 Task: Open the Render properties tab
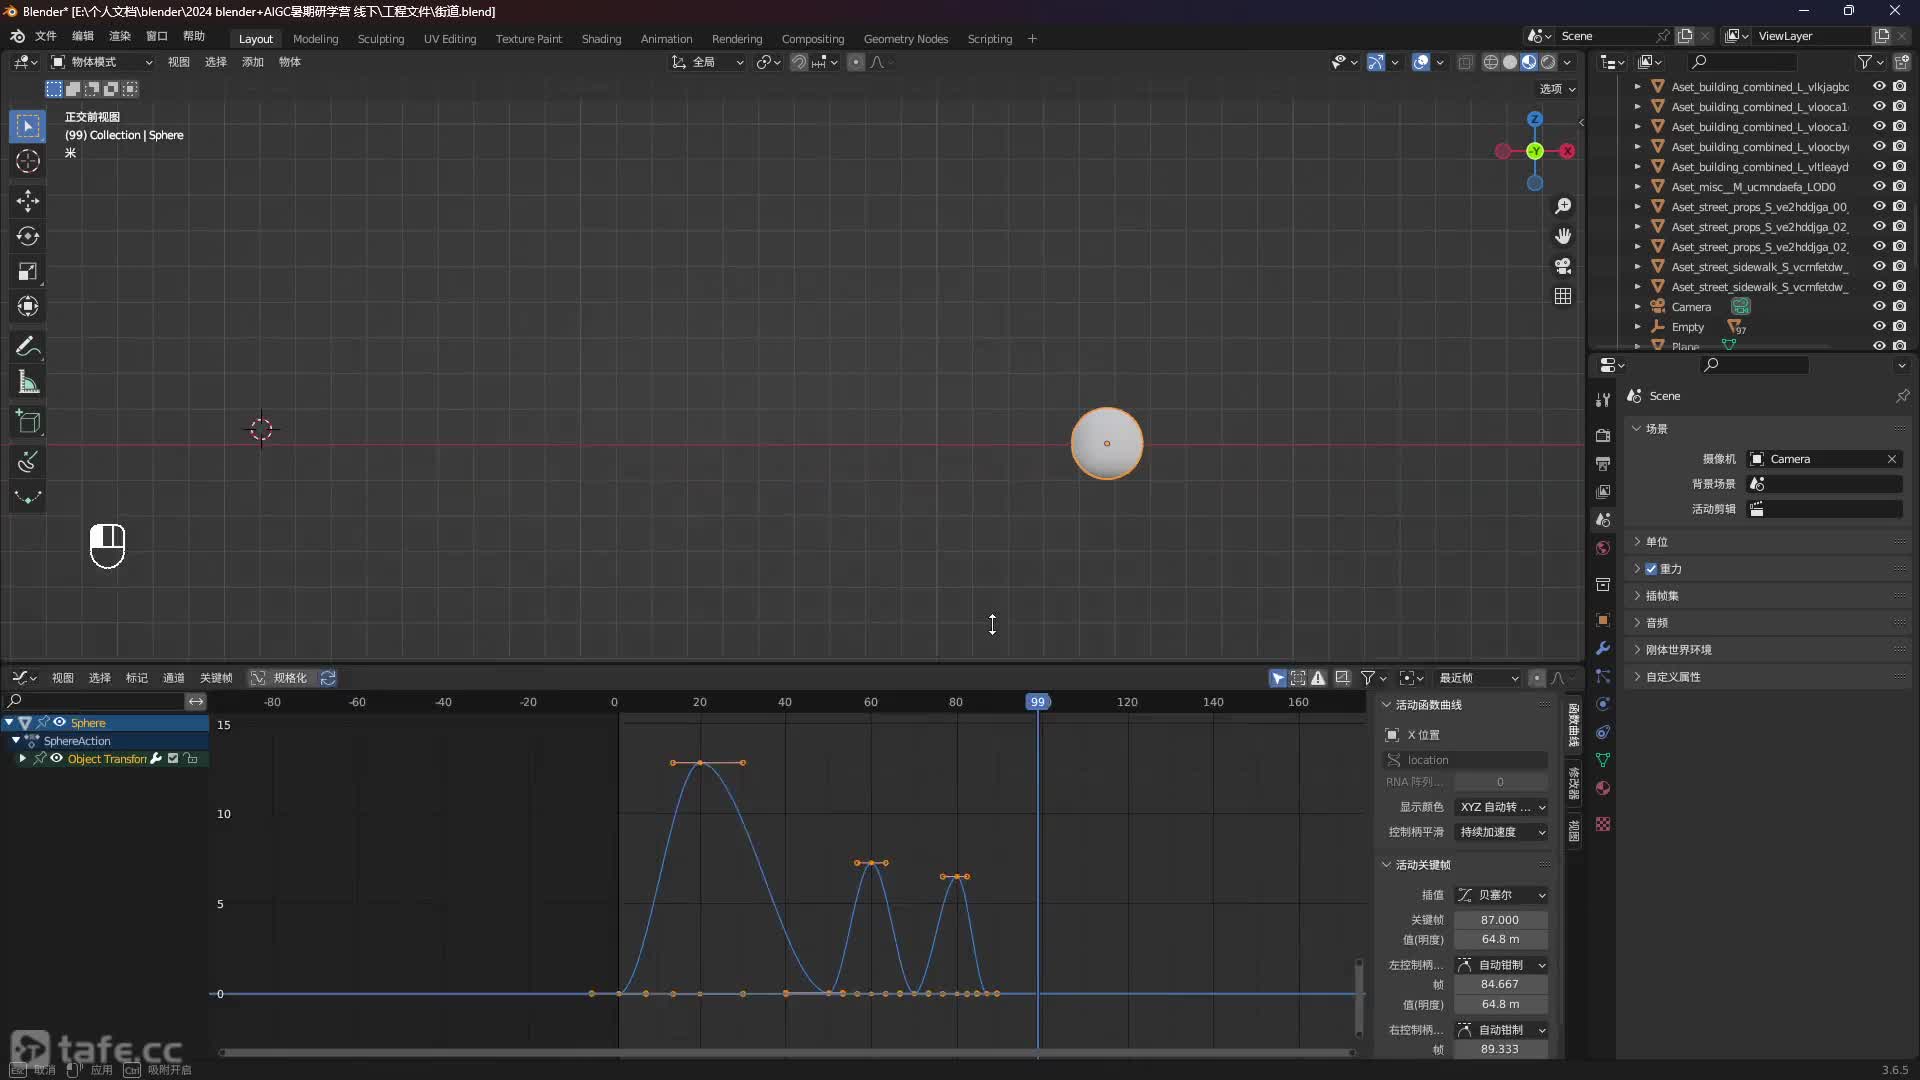(x=1603, y=435)
